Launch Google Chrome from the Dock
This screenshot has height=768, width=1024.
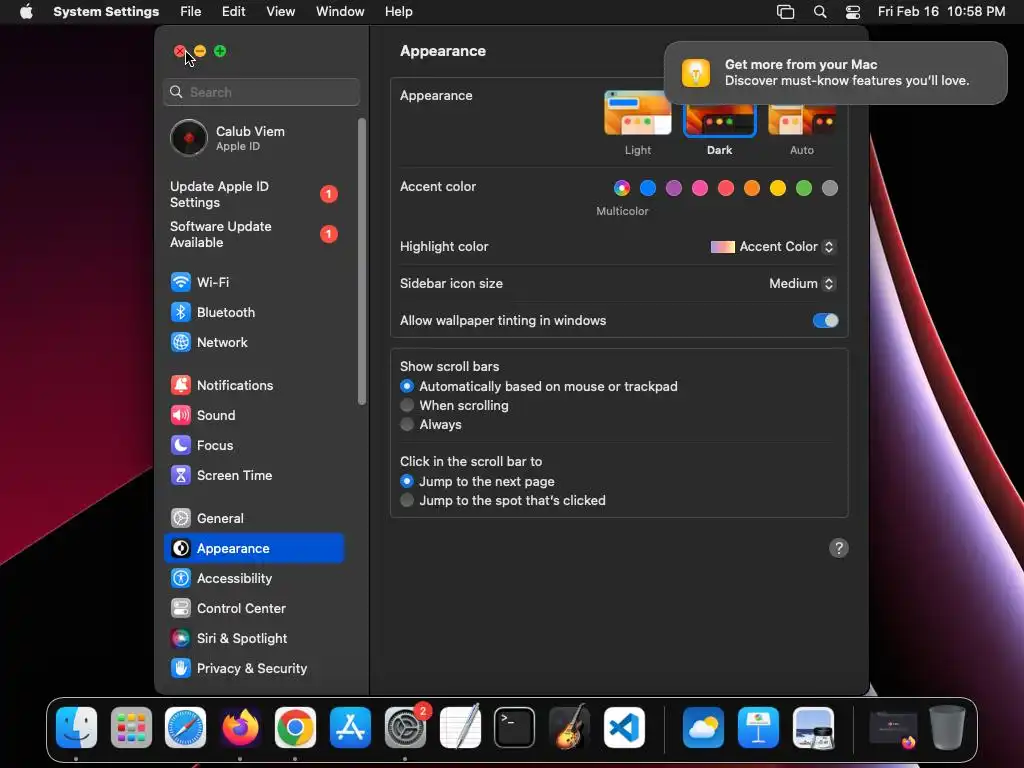point(295,728)
